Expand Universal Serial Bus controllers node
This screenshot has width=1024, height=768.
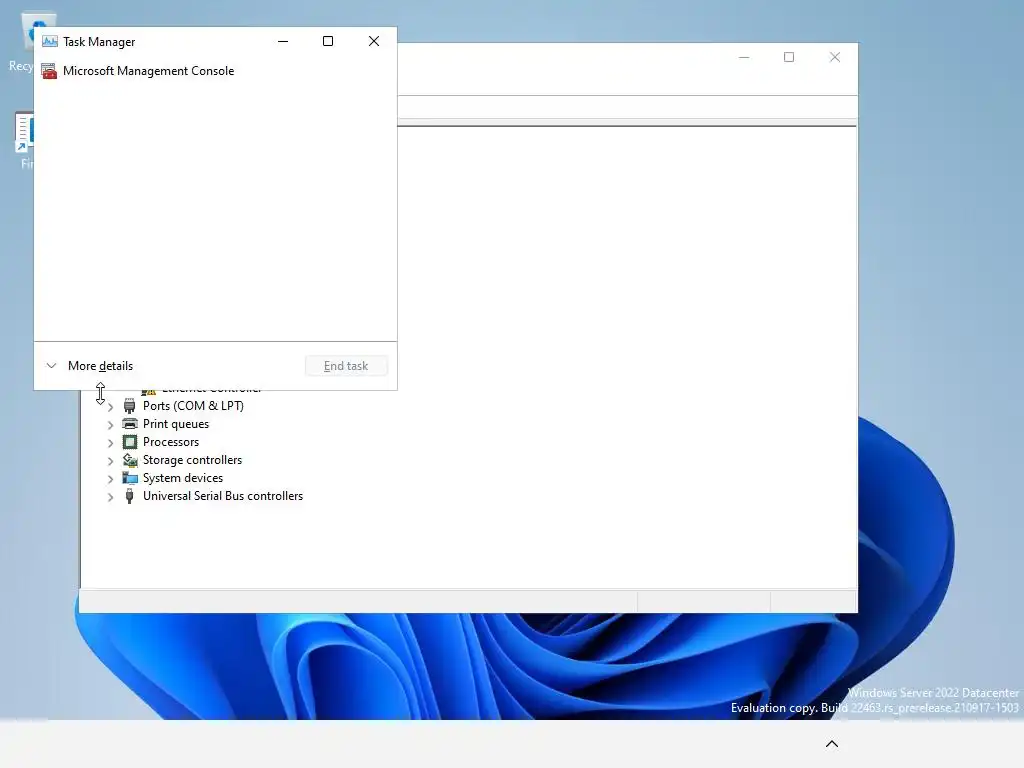tap(110, 497)
